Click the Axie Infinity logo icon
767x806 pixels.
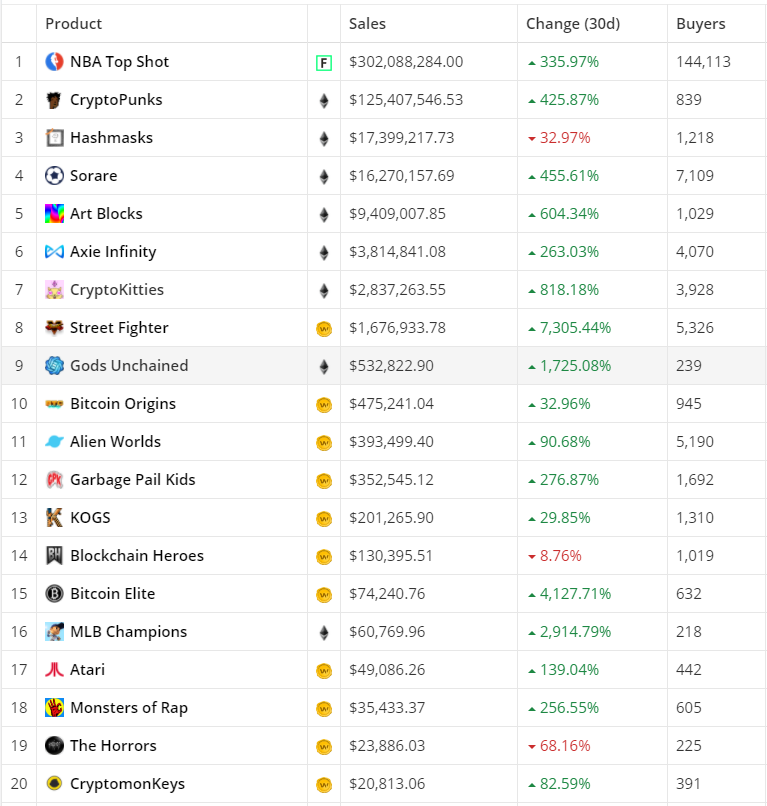point(54,252)
